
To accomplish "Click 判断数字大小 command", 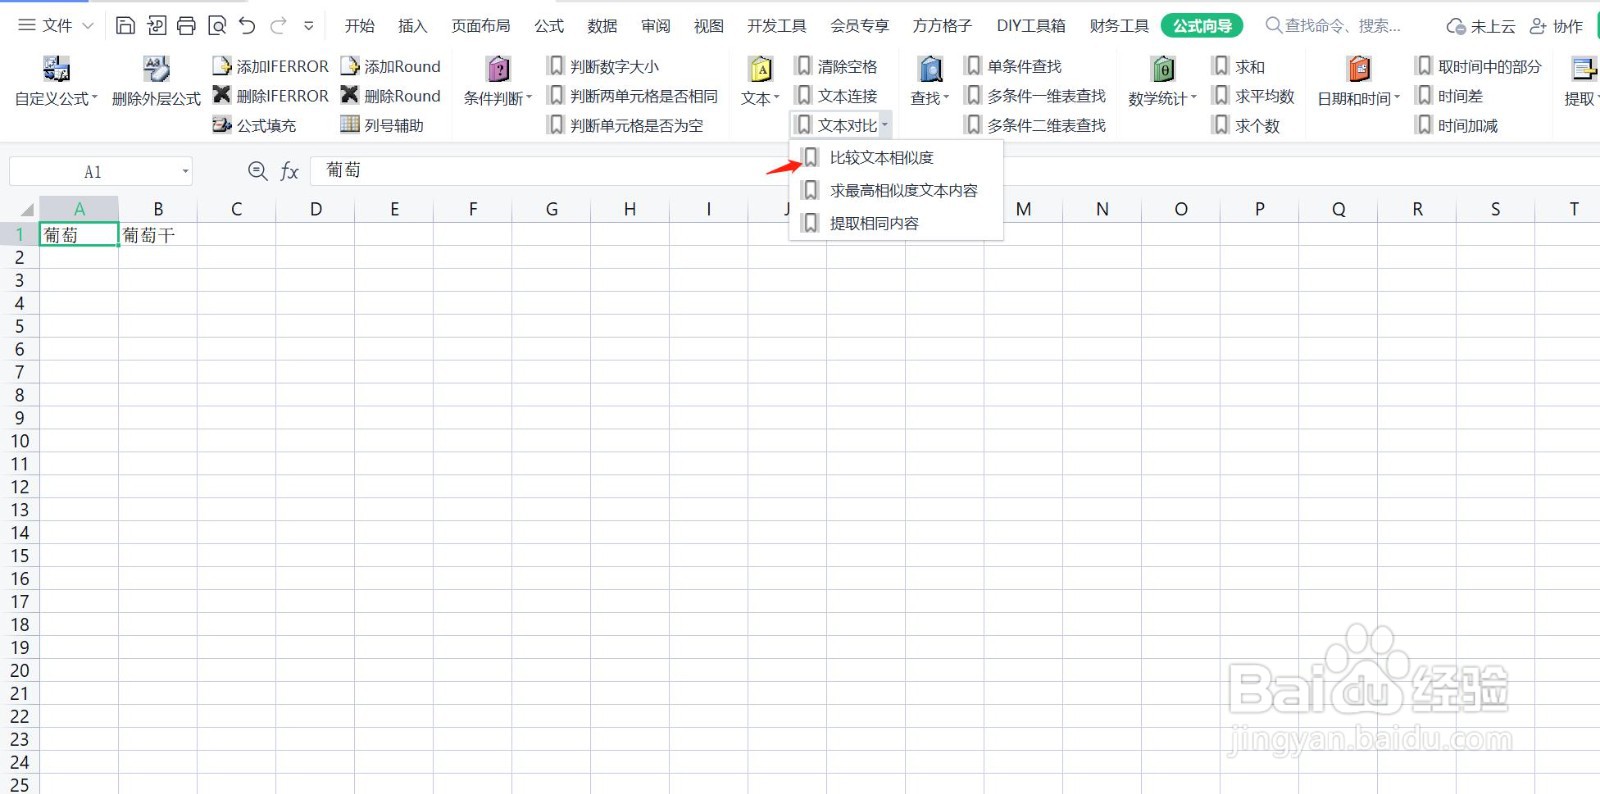I will 603,66.
